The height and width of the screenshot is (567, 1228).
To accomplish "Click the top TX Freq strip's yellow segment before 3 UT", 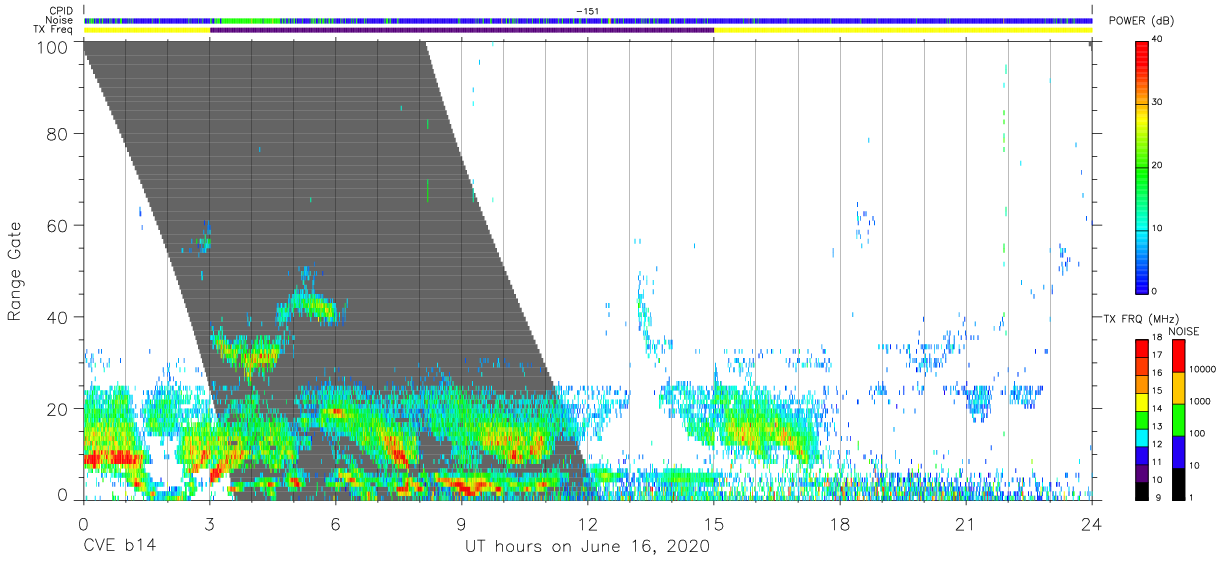I will point(147,30).
